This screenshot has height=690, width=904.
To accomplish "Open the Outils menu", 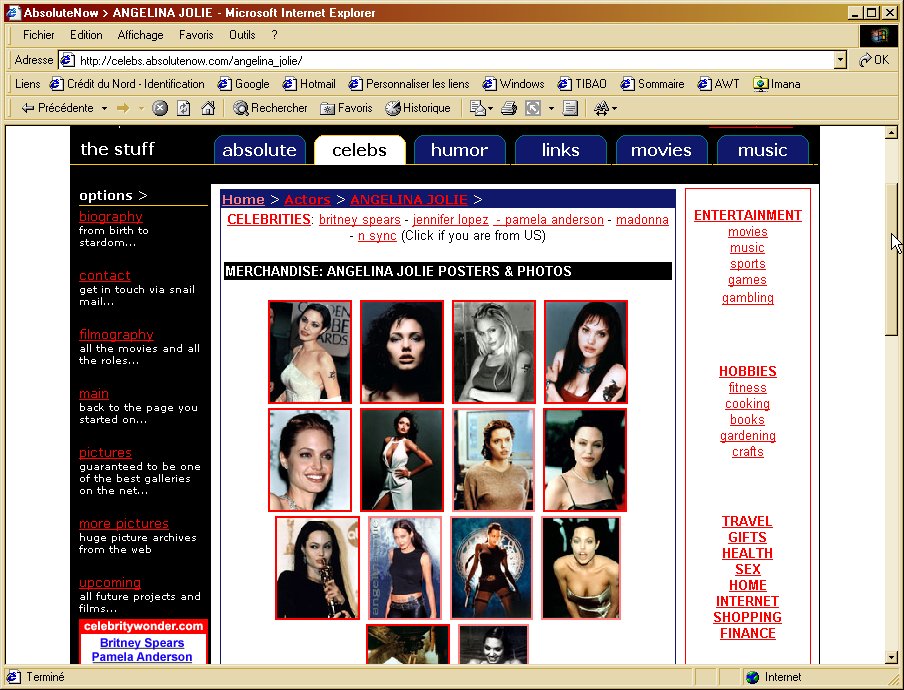I will (x=242, y=35).
